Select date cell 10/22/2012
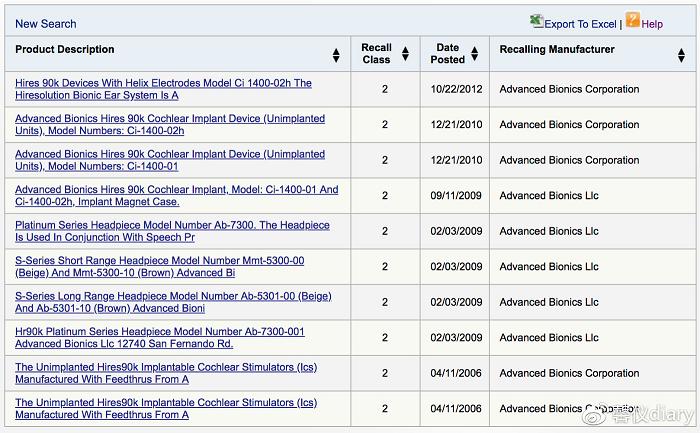The image size is (700, 433). [456, 89]
